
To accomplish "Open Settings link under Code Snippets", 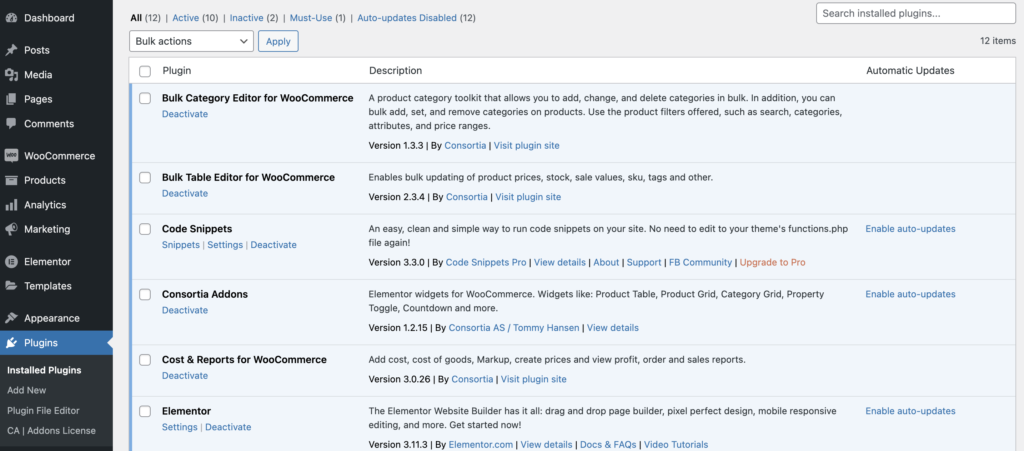I will point(225,245).
